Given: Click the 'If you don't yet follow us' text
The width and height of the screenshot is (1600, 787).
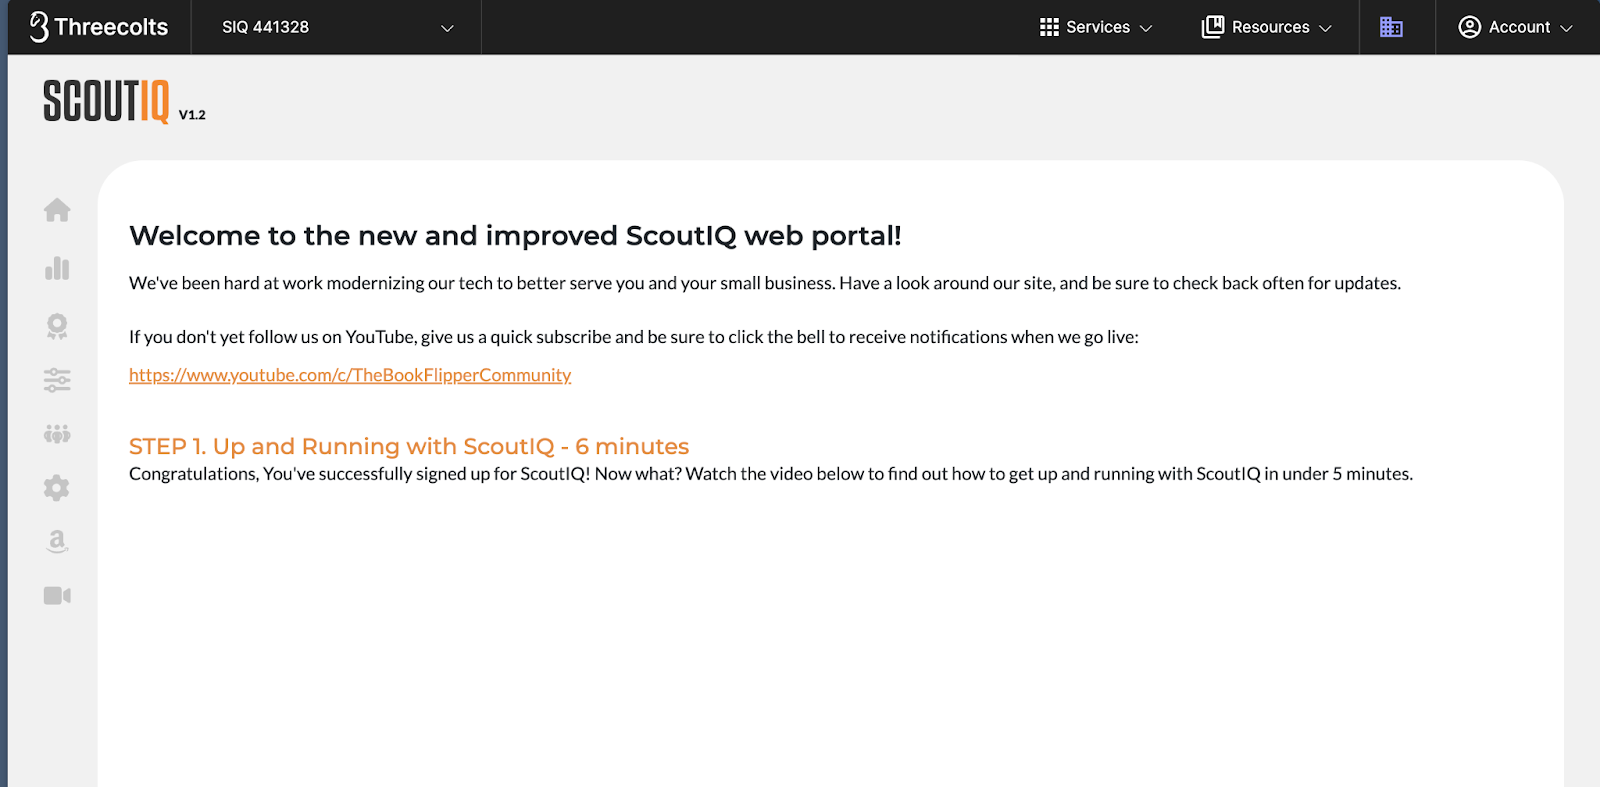Looking at the screenshot, I should pyautogui.click(x=634, y=337).
